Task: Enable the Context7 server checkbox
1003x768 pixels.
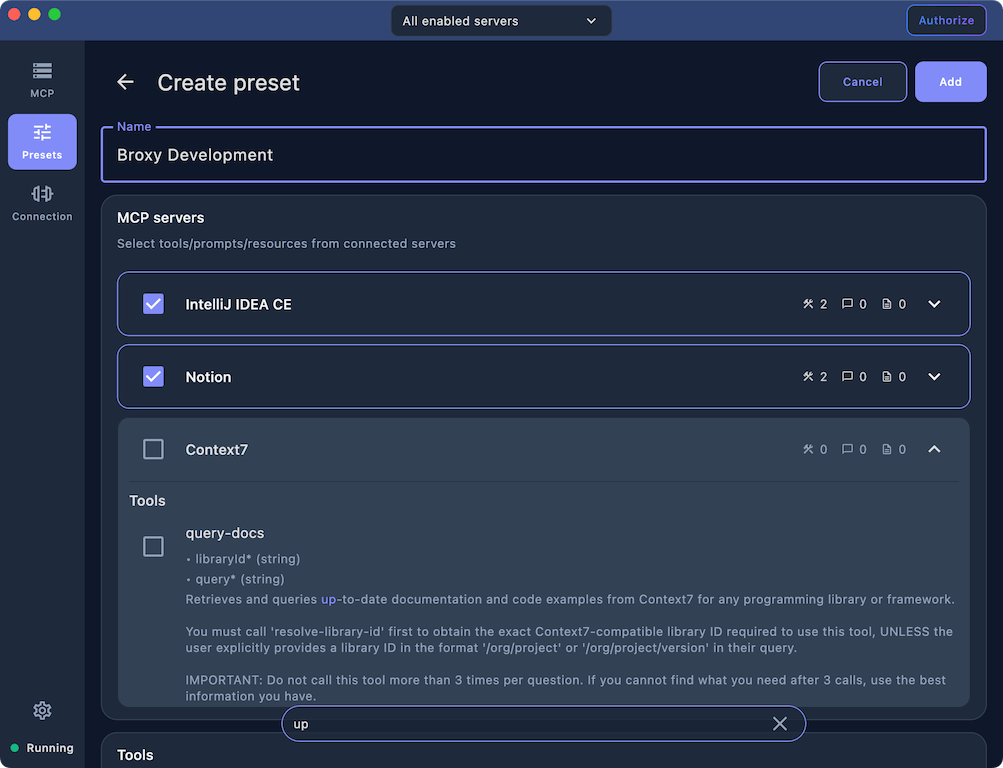Action: pyautogui.click(x=153, y=449)
